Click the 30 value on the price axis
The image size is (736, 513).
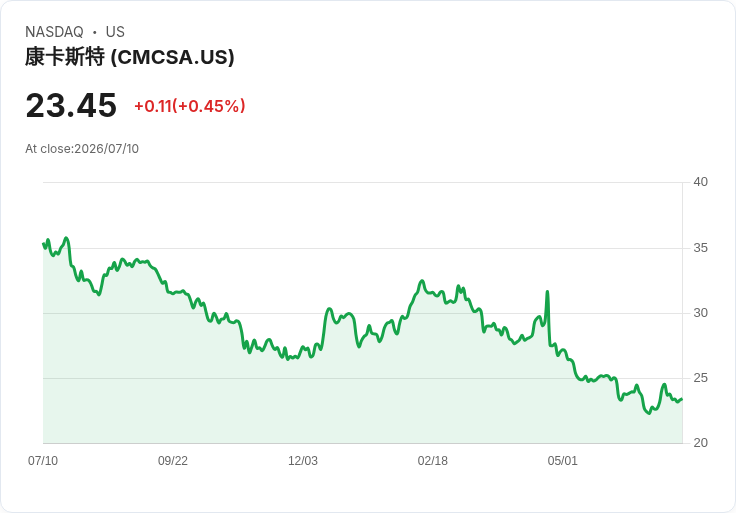(700, 313)
